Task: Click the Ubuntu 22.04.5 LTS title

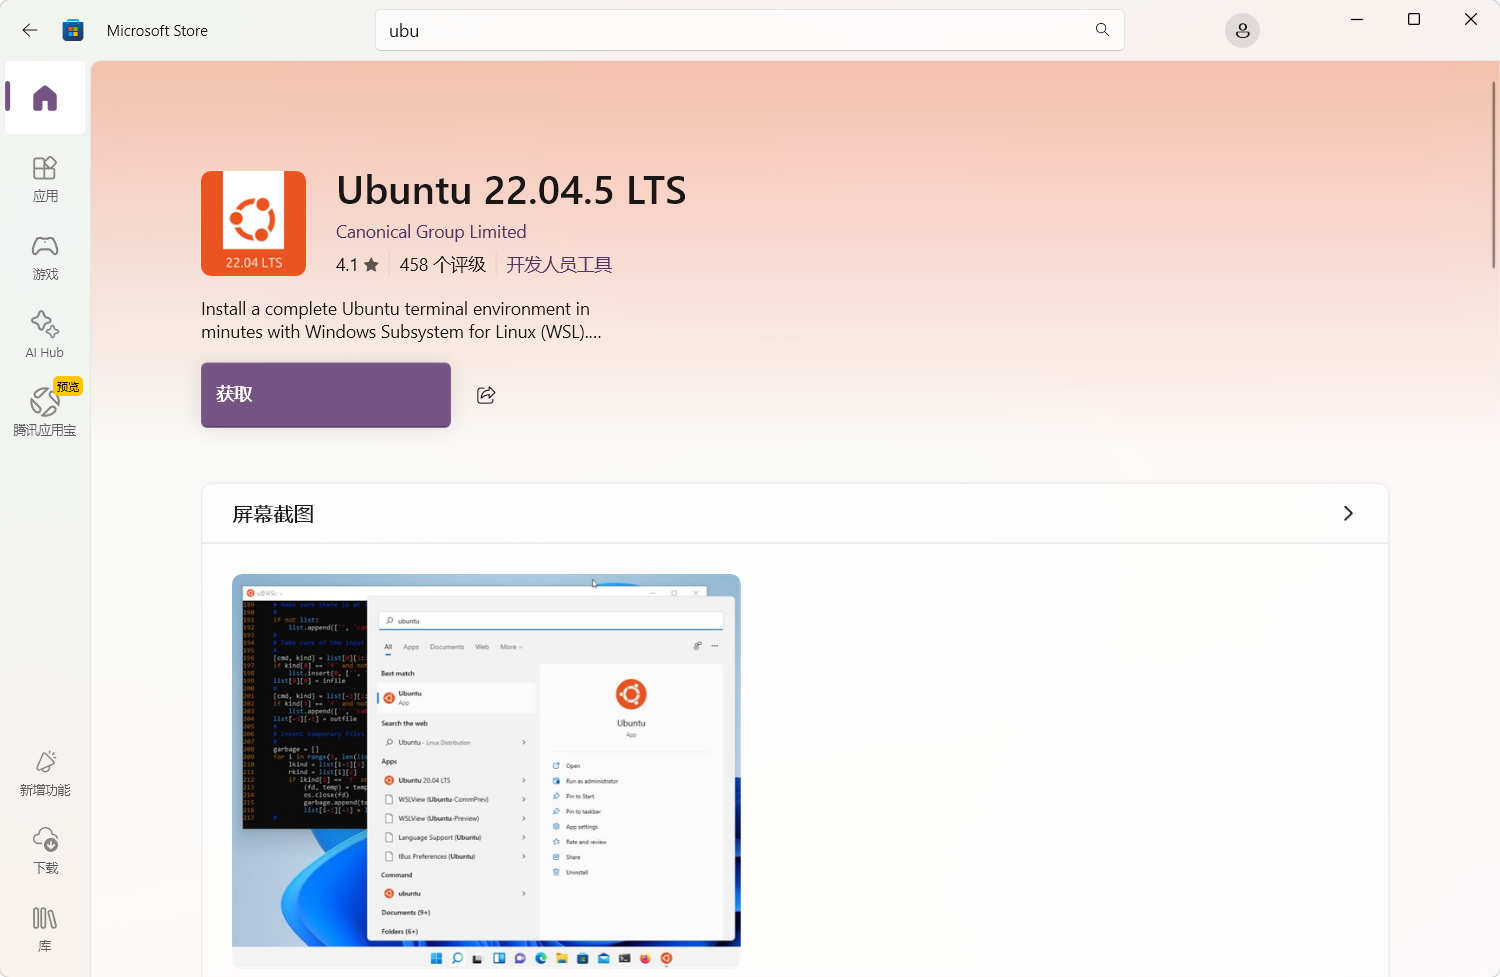Action: (511, 190)
